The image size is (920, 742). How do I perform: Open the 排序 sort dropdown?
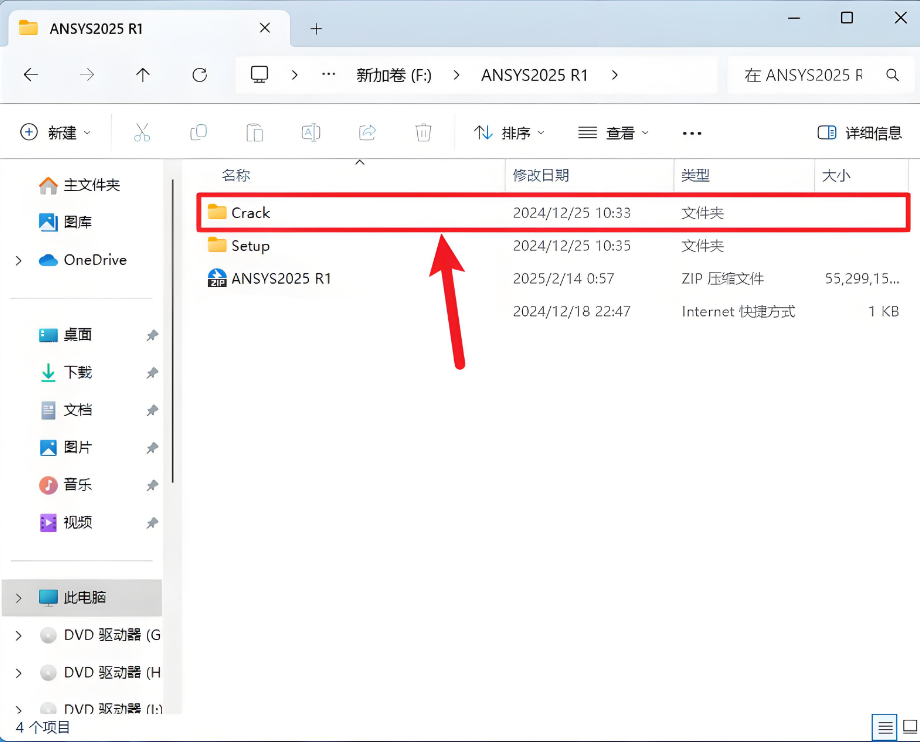509,133
